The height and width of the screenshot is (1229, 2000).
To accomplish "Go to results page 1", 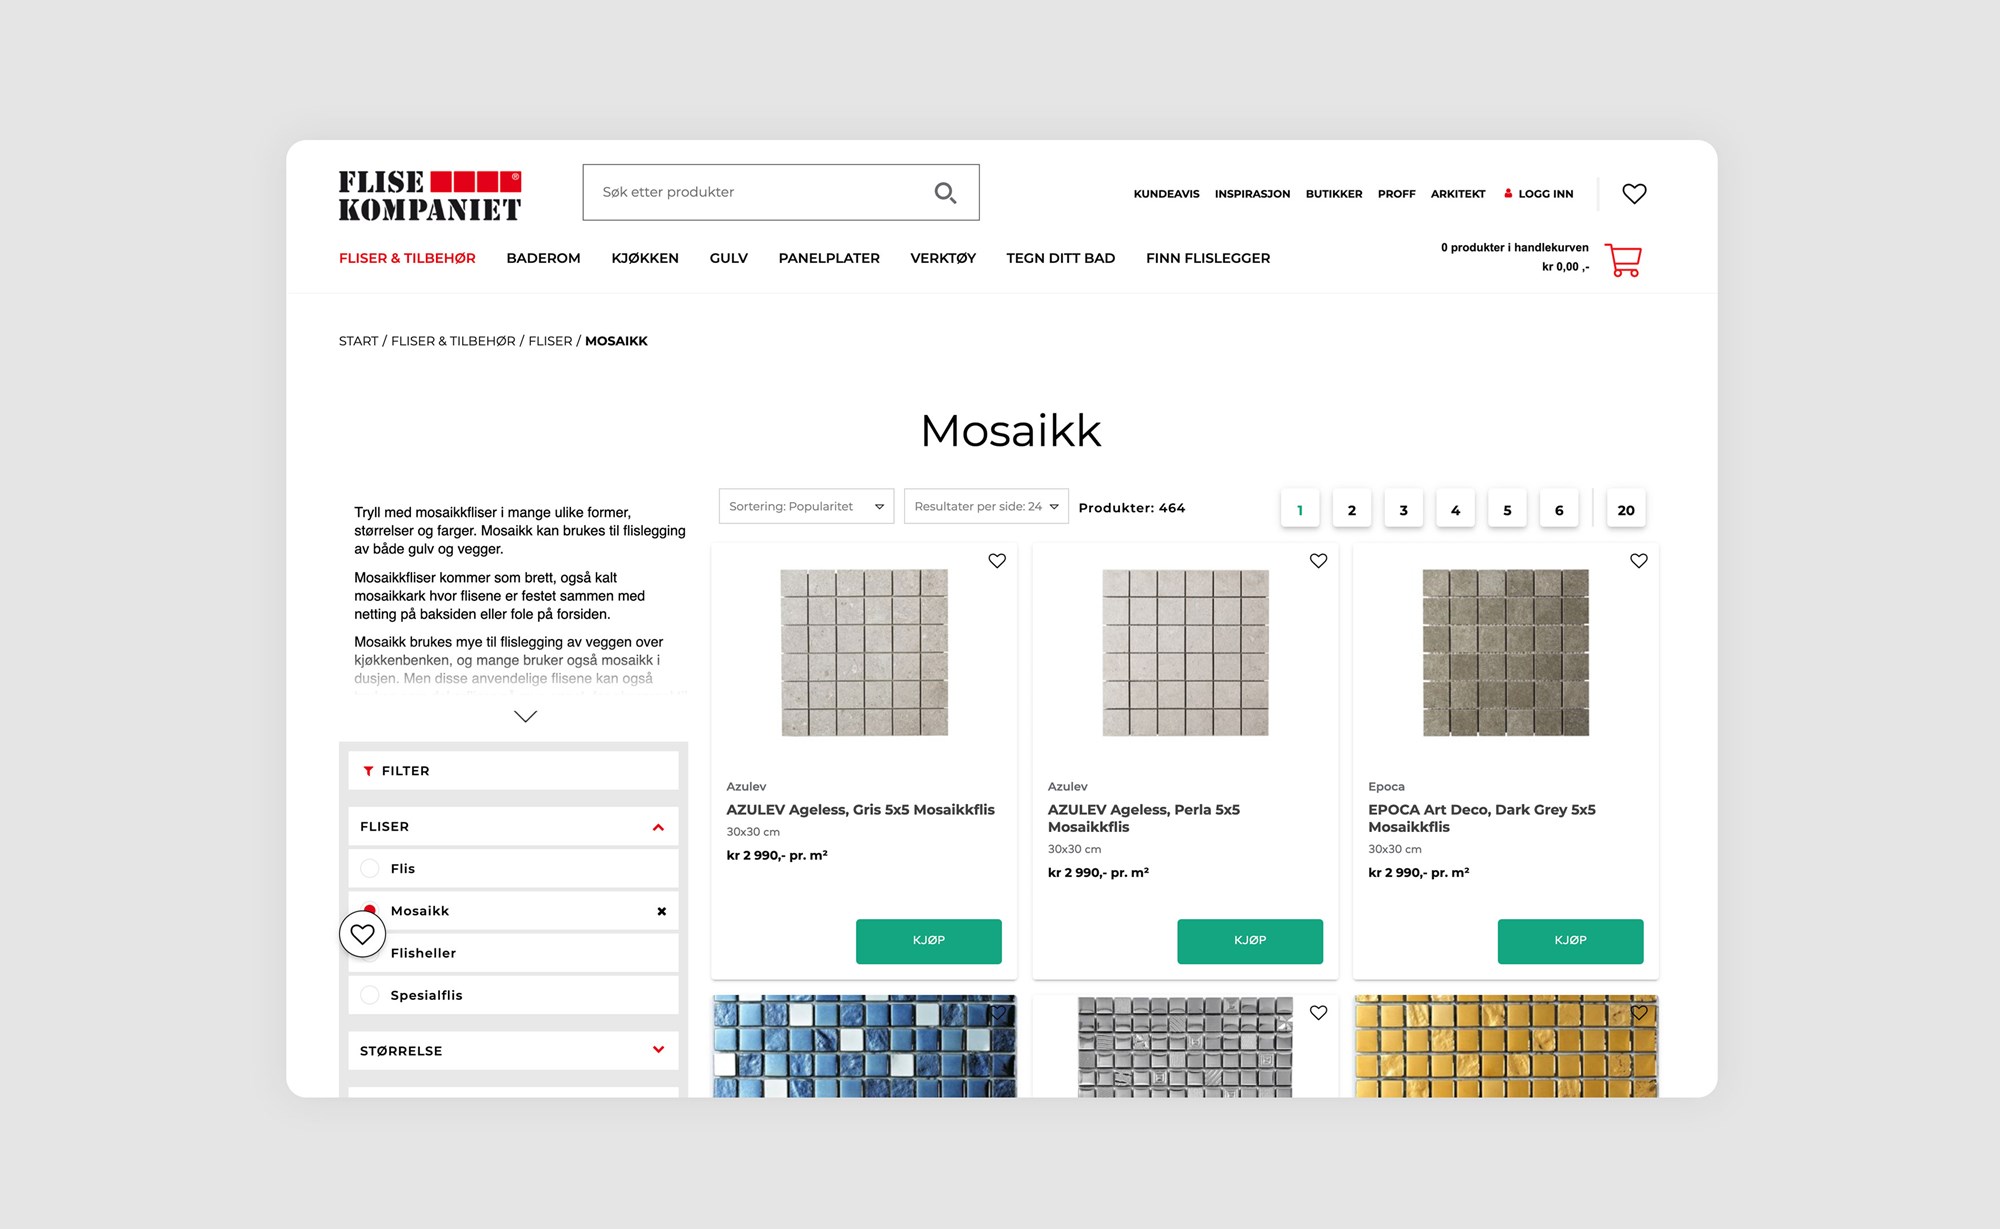I will (1300, 509).
